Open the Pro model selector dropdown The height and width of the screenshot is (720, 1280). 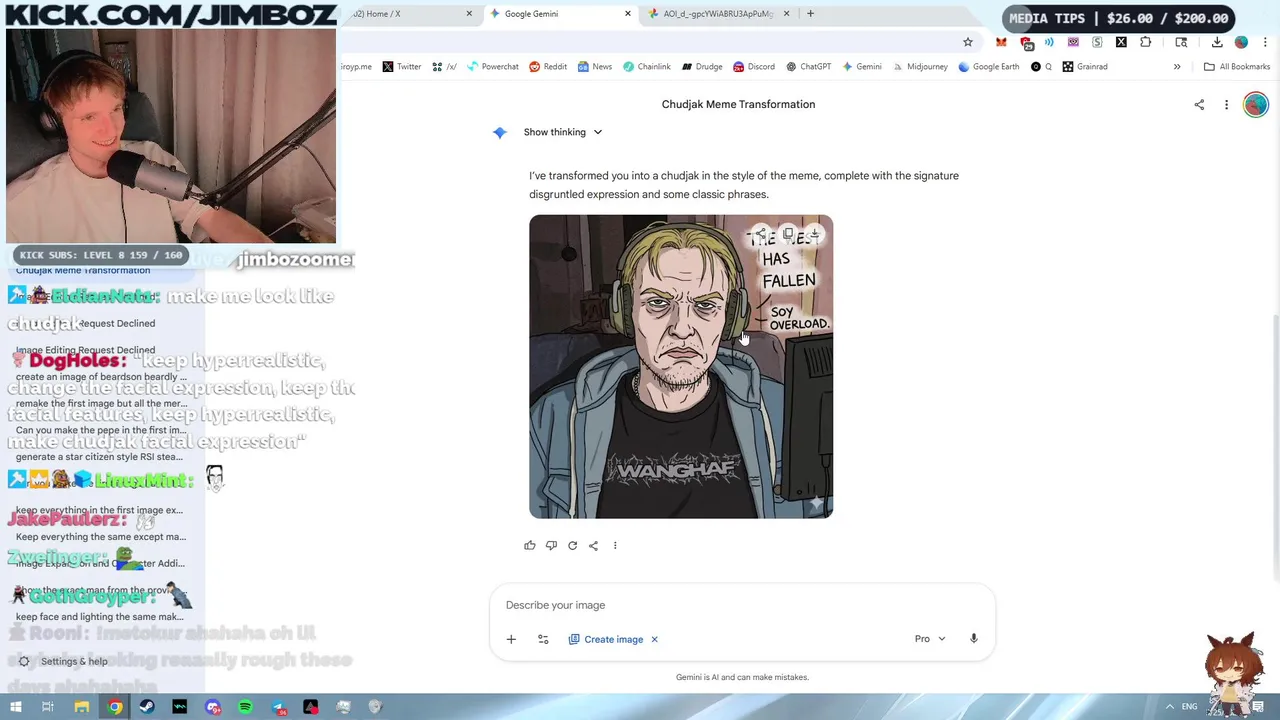930,638
